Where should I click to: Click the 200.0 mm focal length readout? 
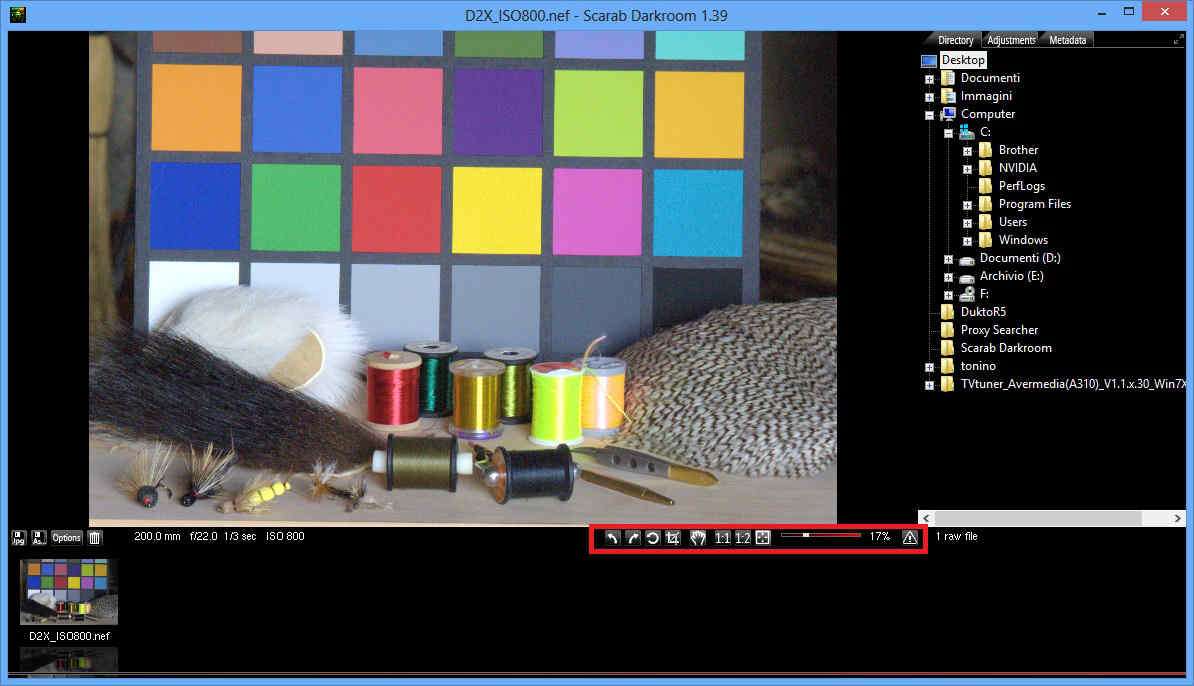[157, 537]
